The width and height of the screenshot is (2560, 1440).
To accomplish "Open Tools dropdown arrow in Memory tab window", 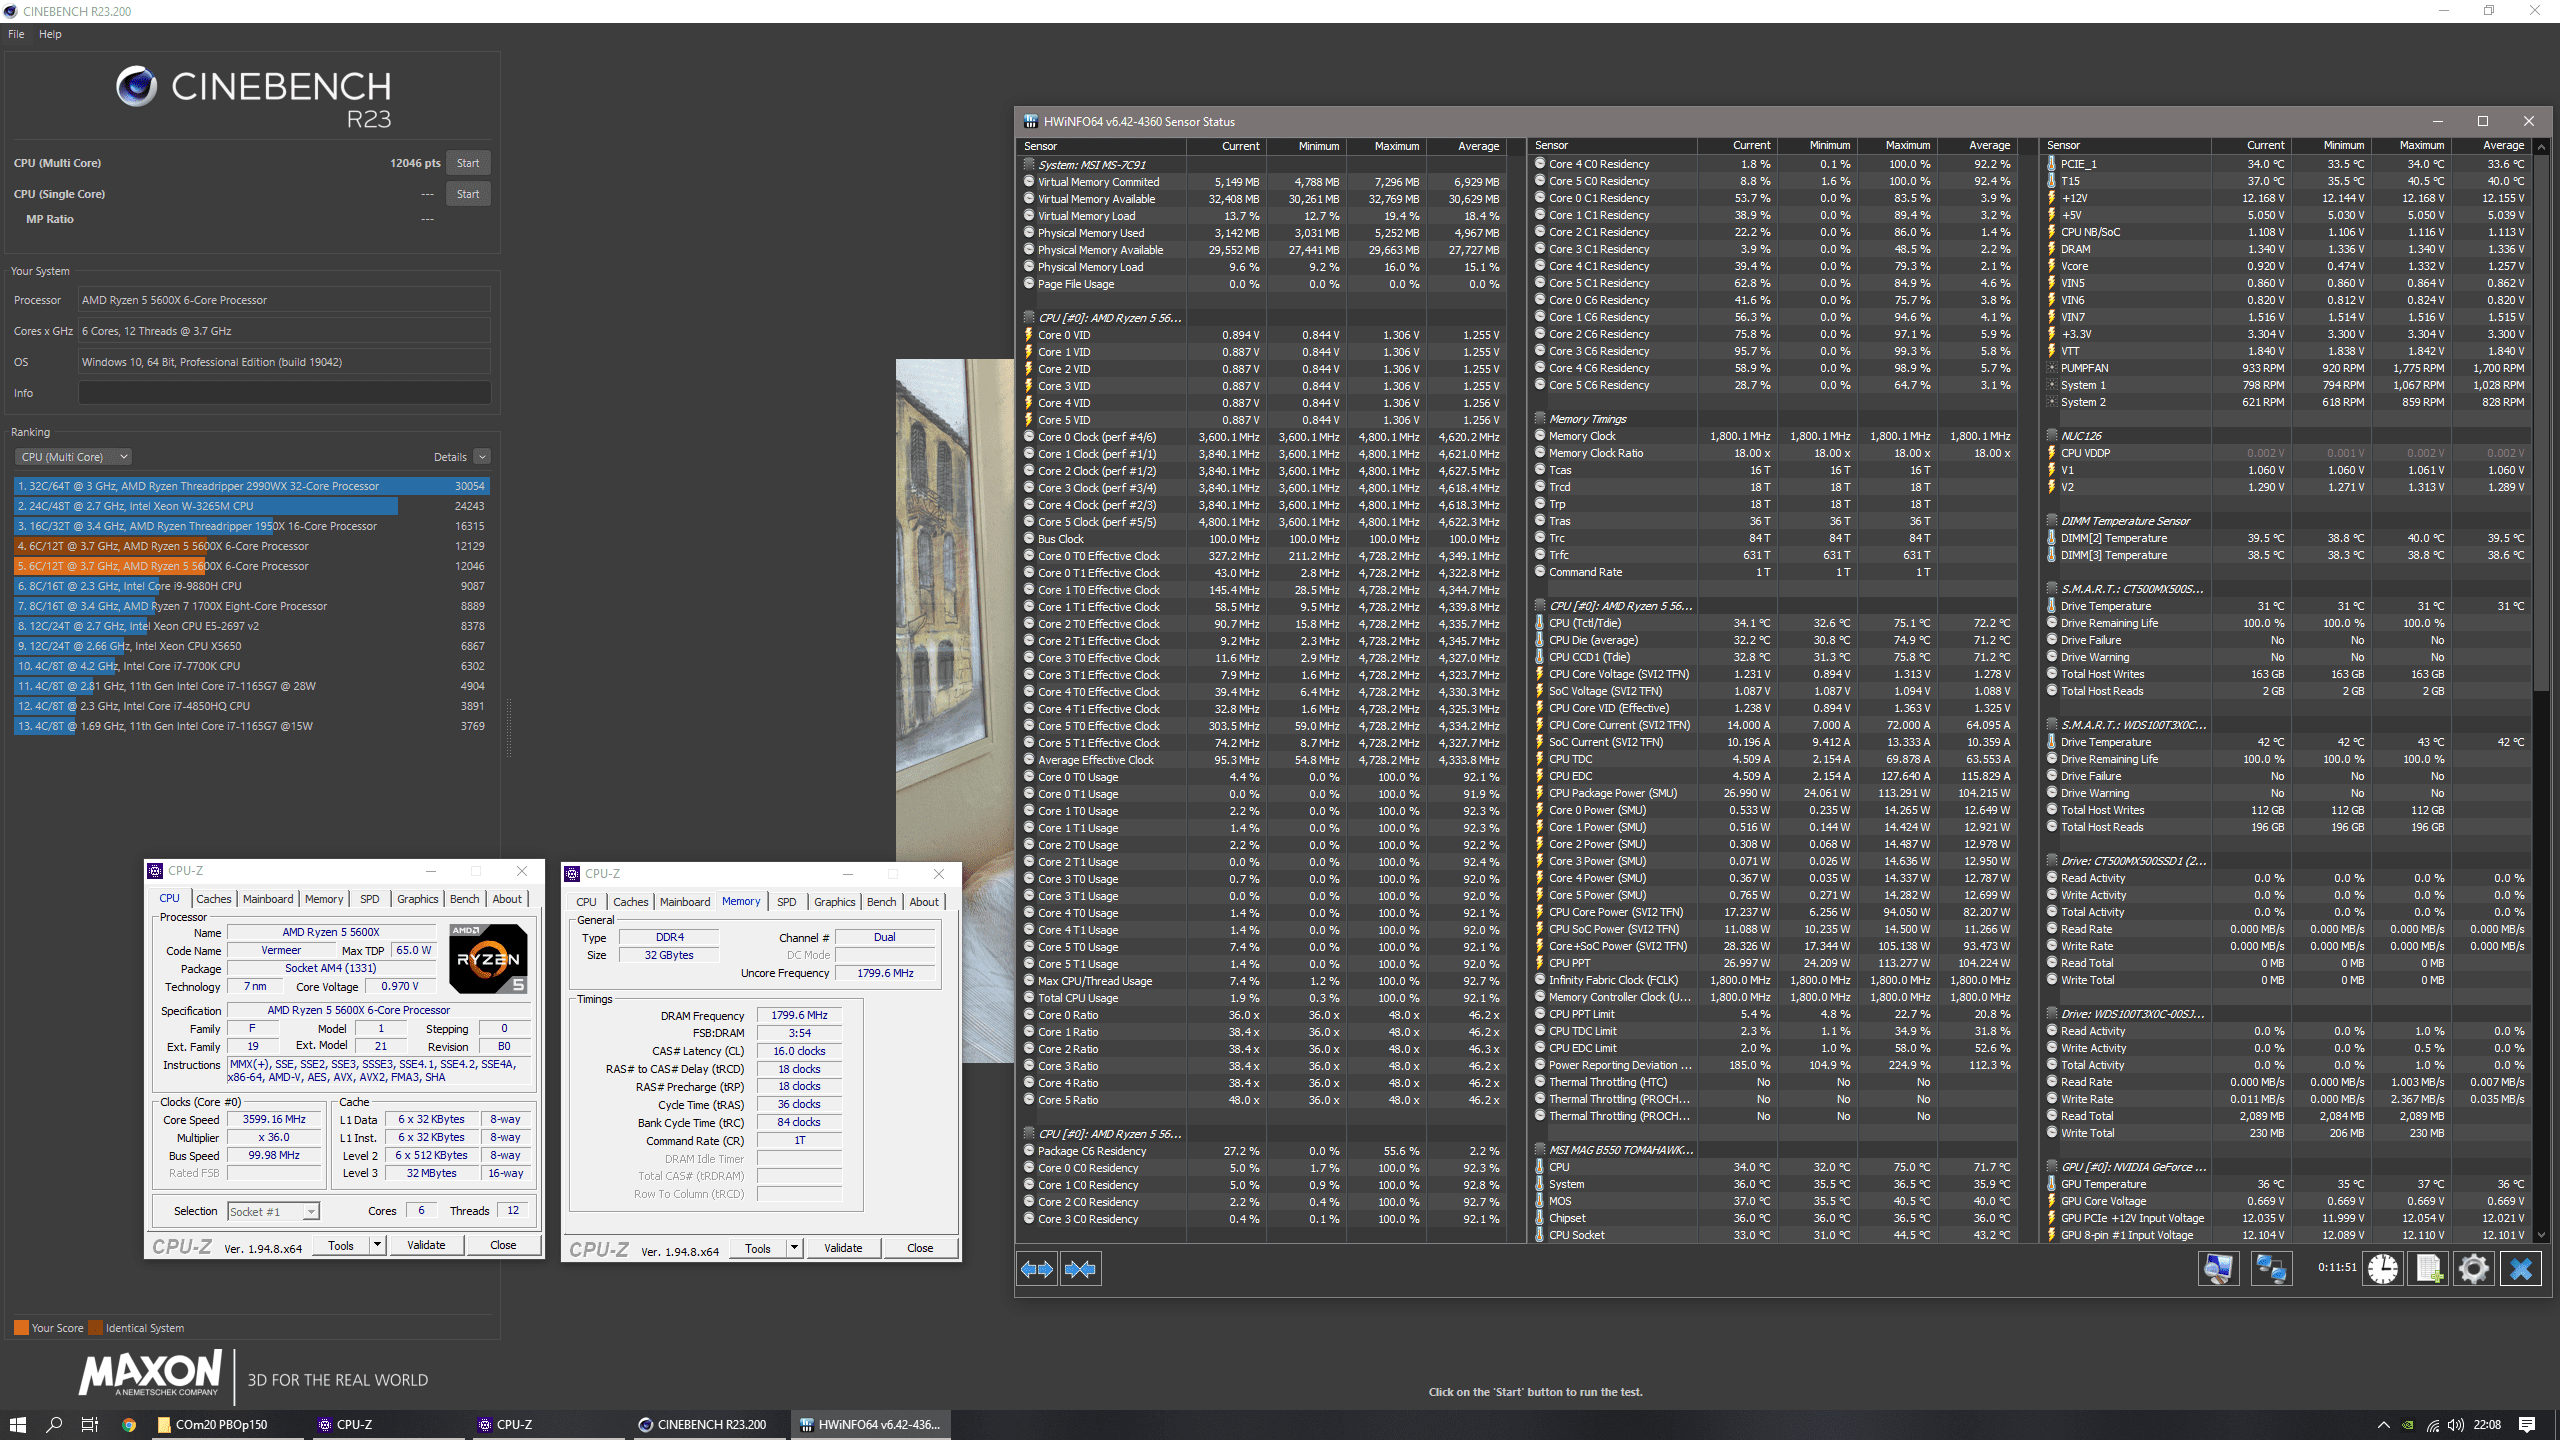I will (x=794, y=1248).
